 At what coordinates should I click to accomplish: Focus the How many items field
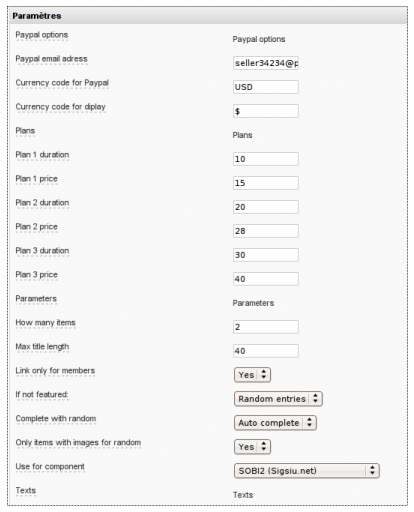[x=266, y=327]
